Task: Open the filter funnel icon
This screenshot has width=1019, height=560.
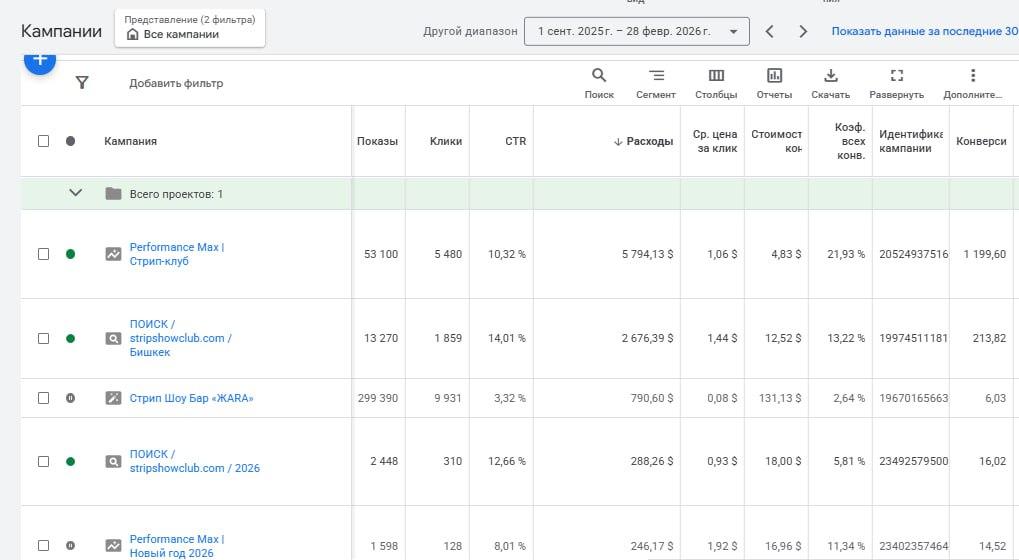Action: 82,83
